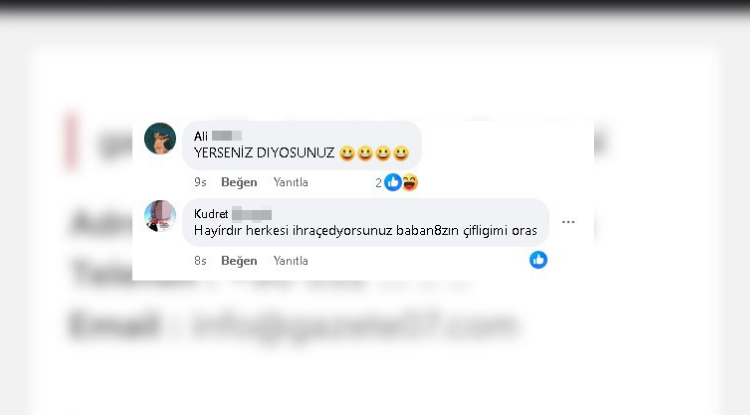Click the first smiley emoji in Ali's comment
Image resolution: width=750 pixels, height=415 pixels.
(347, 153)
